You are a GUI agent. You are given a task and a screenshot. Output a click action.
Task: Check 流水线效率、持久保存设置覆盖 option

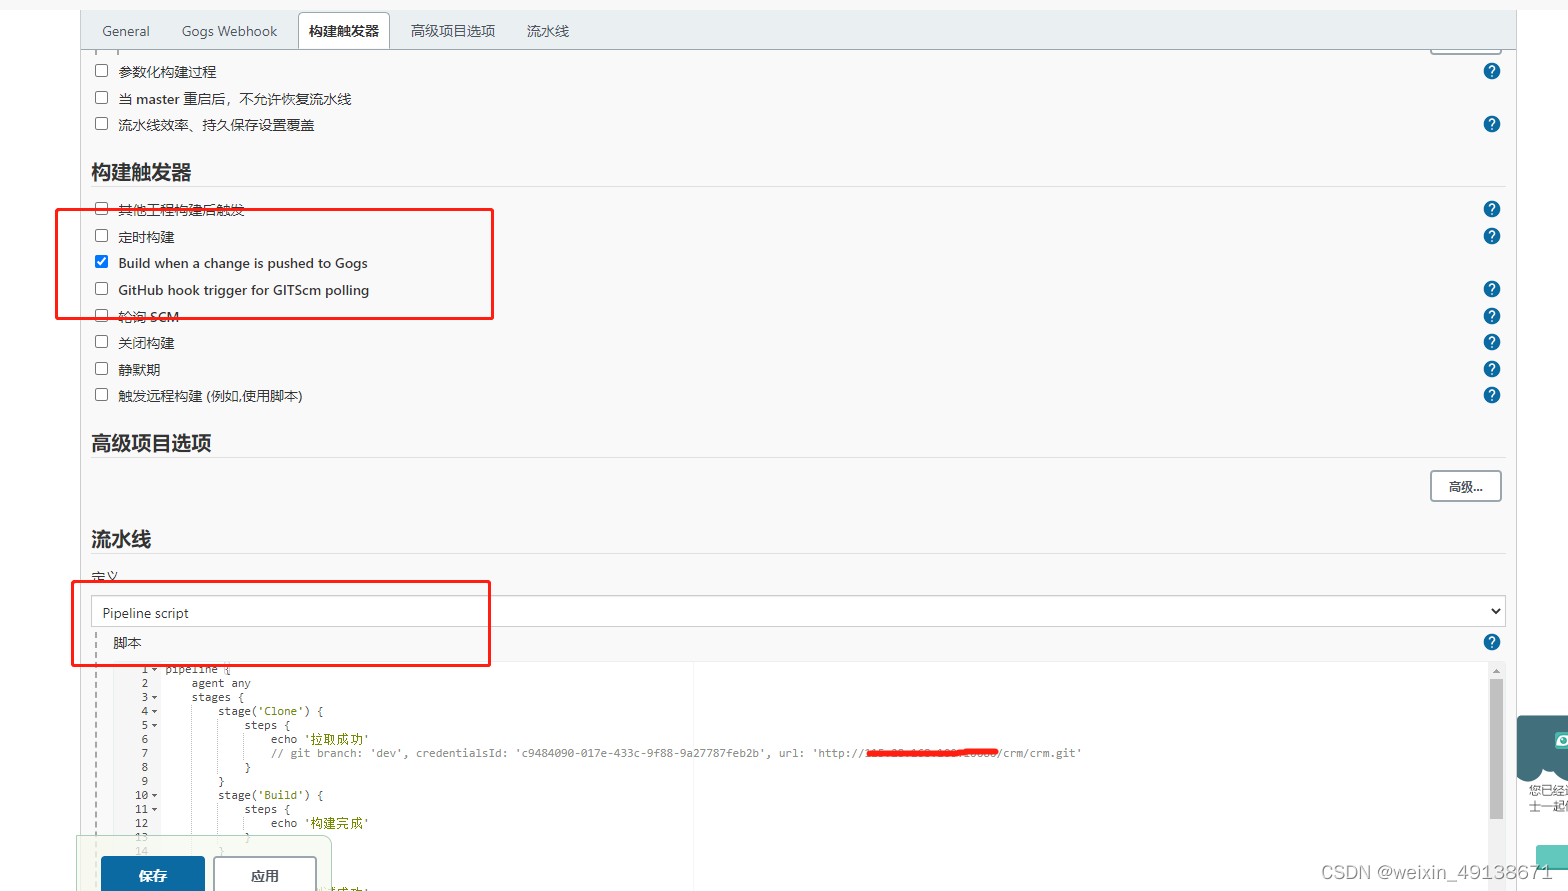tap(101, 124)
